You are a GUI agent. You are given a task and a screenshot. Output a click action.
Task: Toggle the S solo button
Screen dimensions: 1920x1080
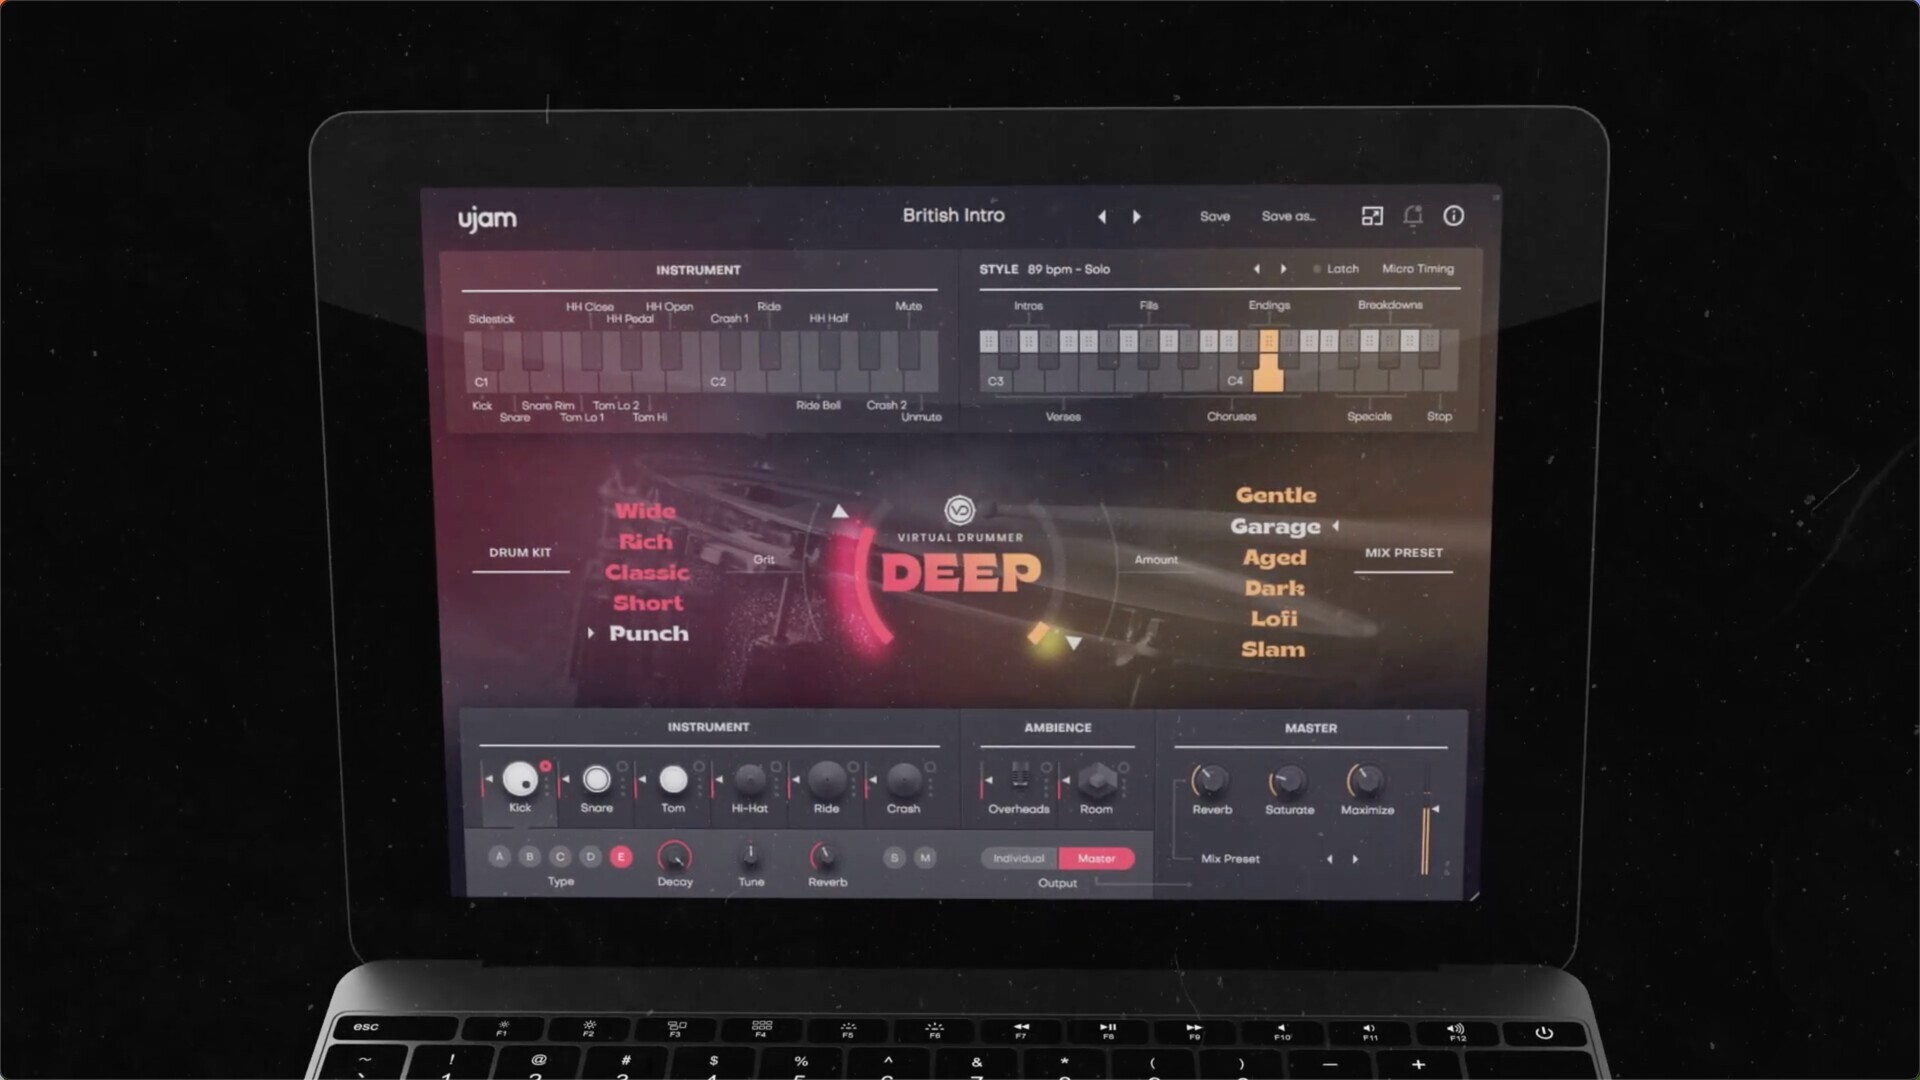coord(894,858)
